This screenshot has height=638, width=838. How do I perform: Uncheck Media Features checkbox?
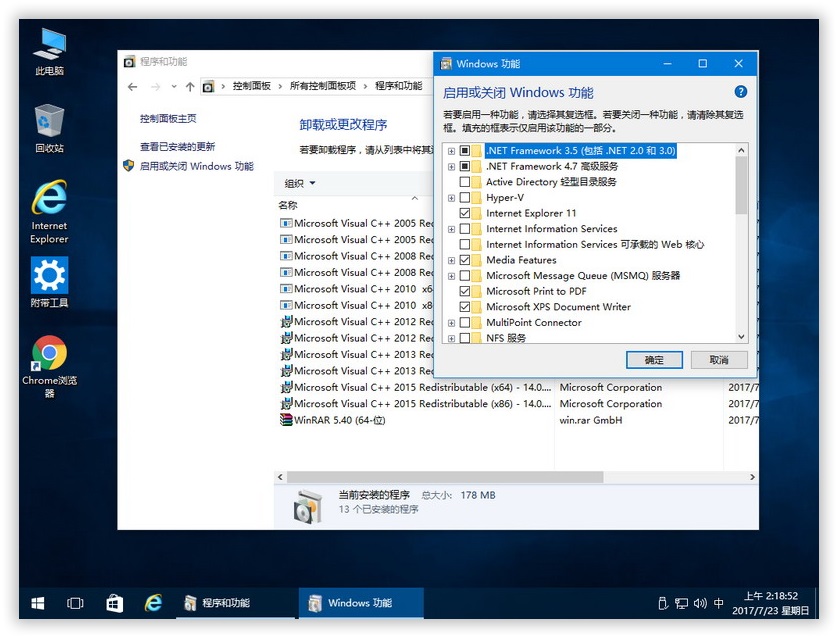(464, 260)
